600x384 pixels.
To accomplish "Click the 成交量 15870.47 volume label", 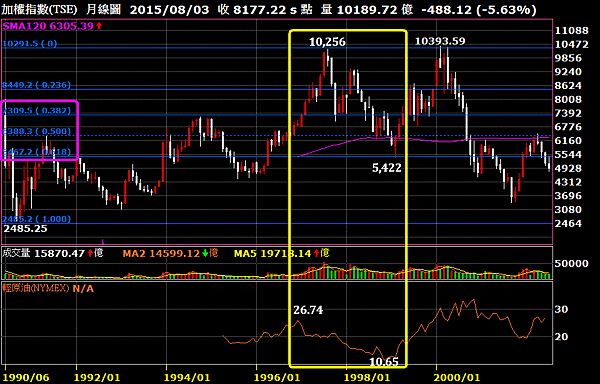I will (44, 253).
